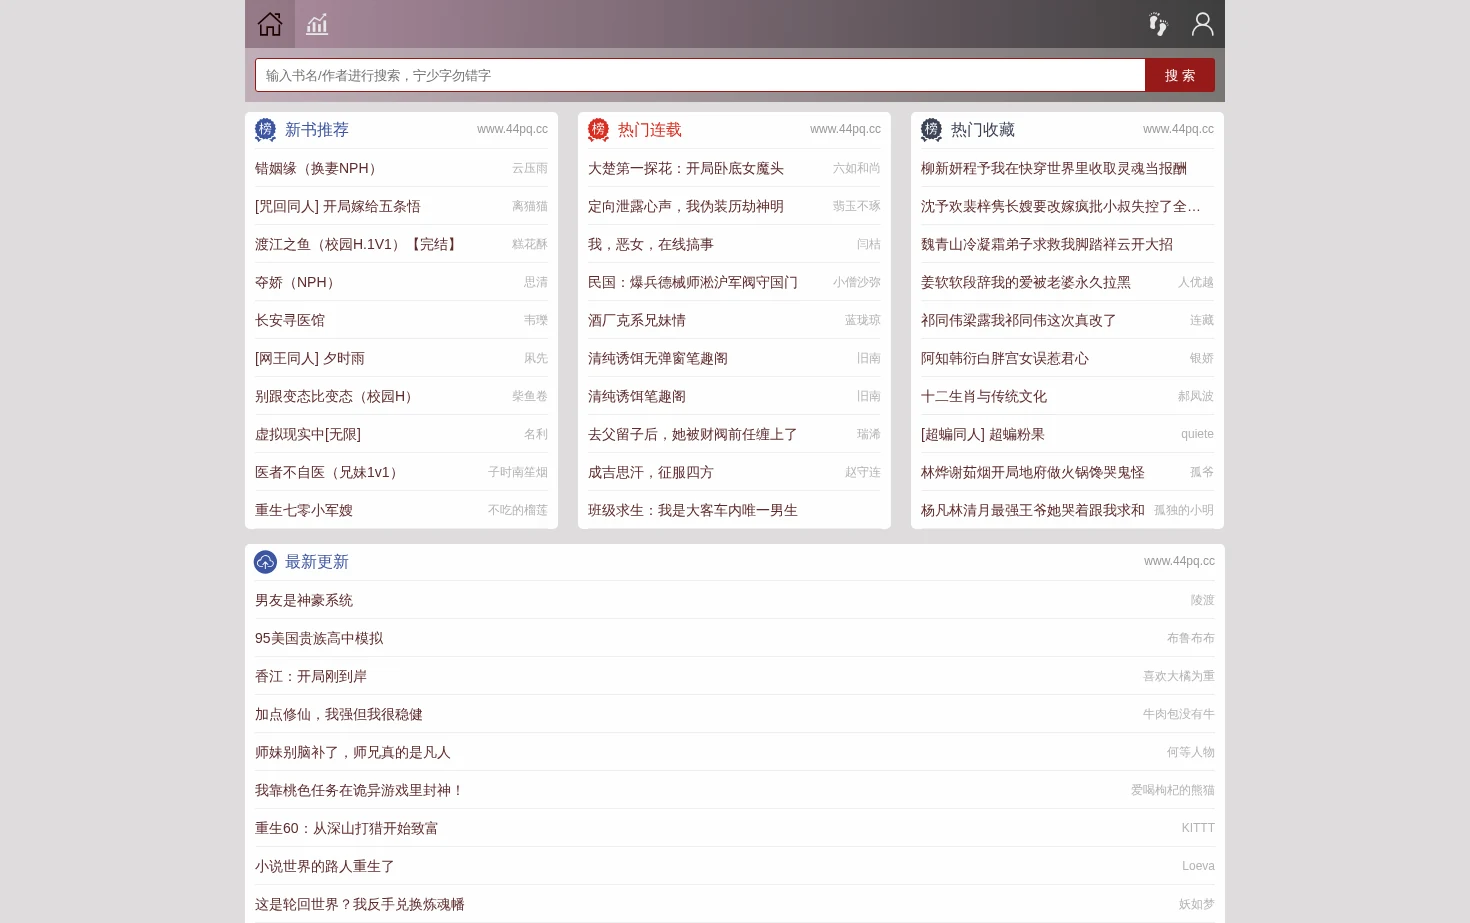Click author name 孤独的小明
Image resolution: width=1470 pixels, height=923 pixels.
tap(1184, 510)
